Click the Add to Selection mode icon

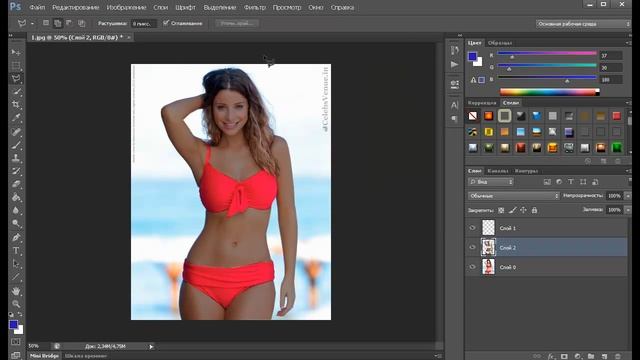58,23
